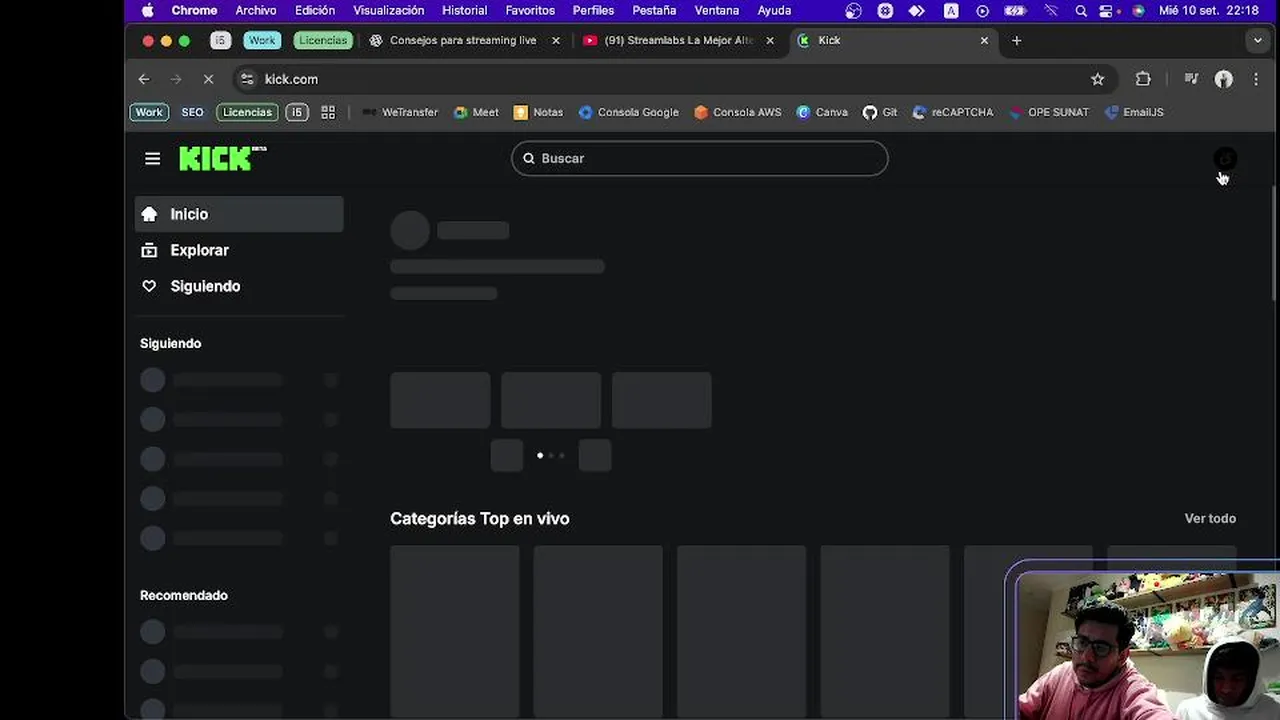This screenshot has height=720, width=1280.
Task: Expand the i5 tab group chip
Action: pos(221,40)
